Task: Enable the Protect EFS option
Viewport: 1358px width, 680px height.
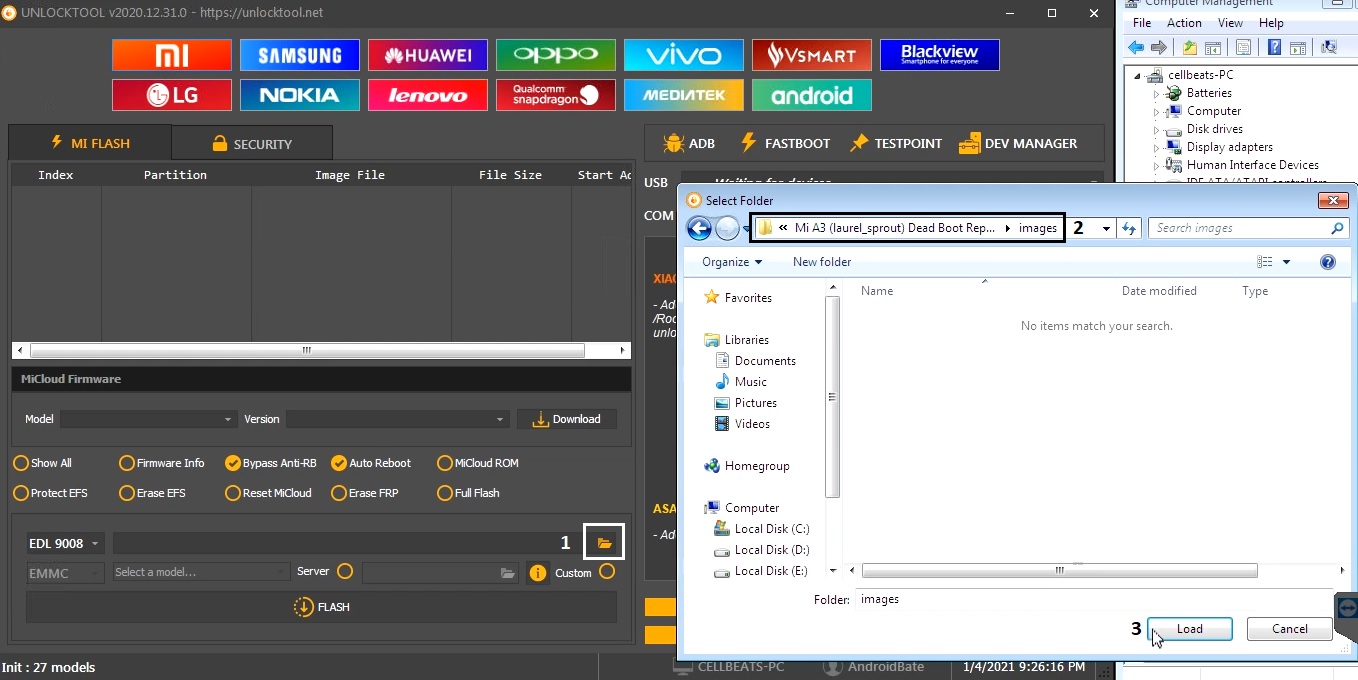Action: point(51,493)
